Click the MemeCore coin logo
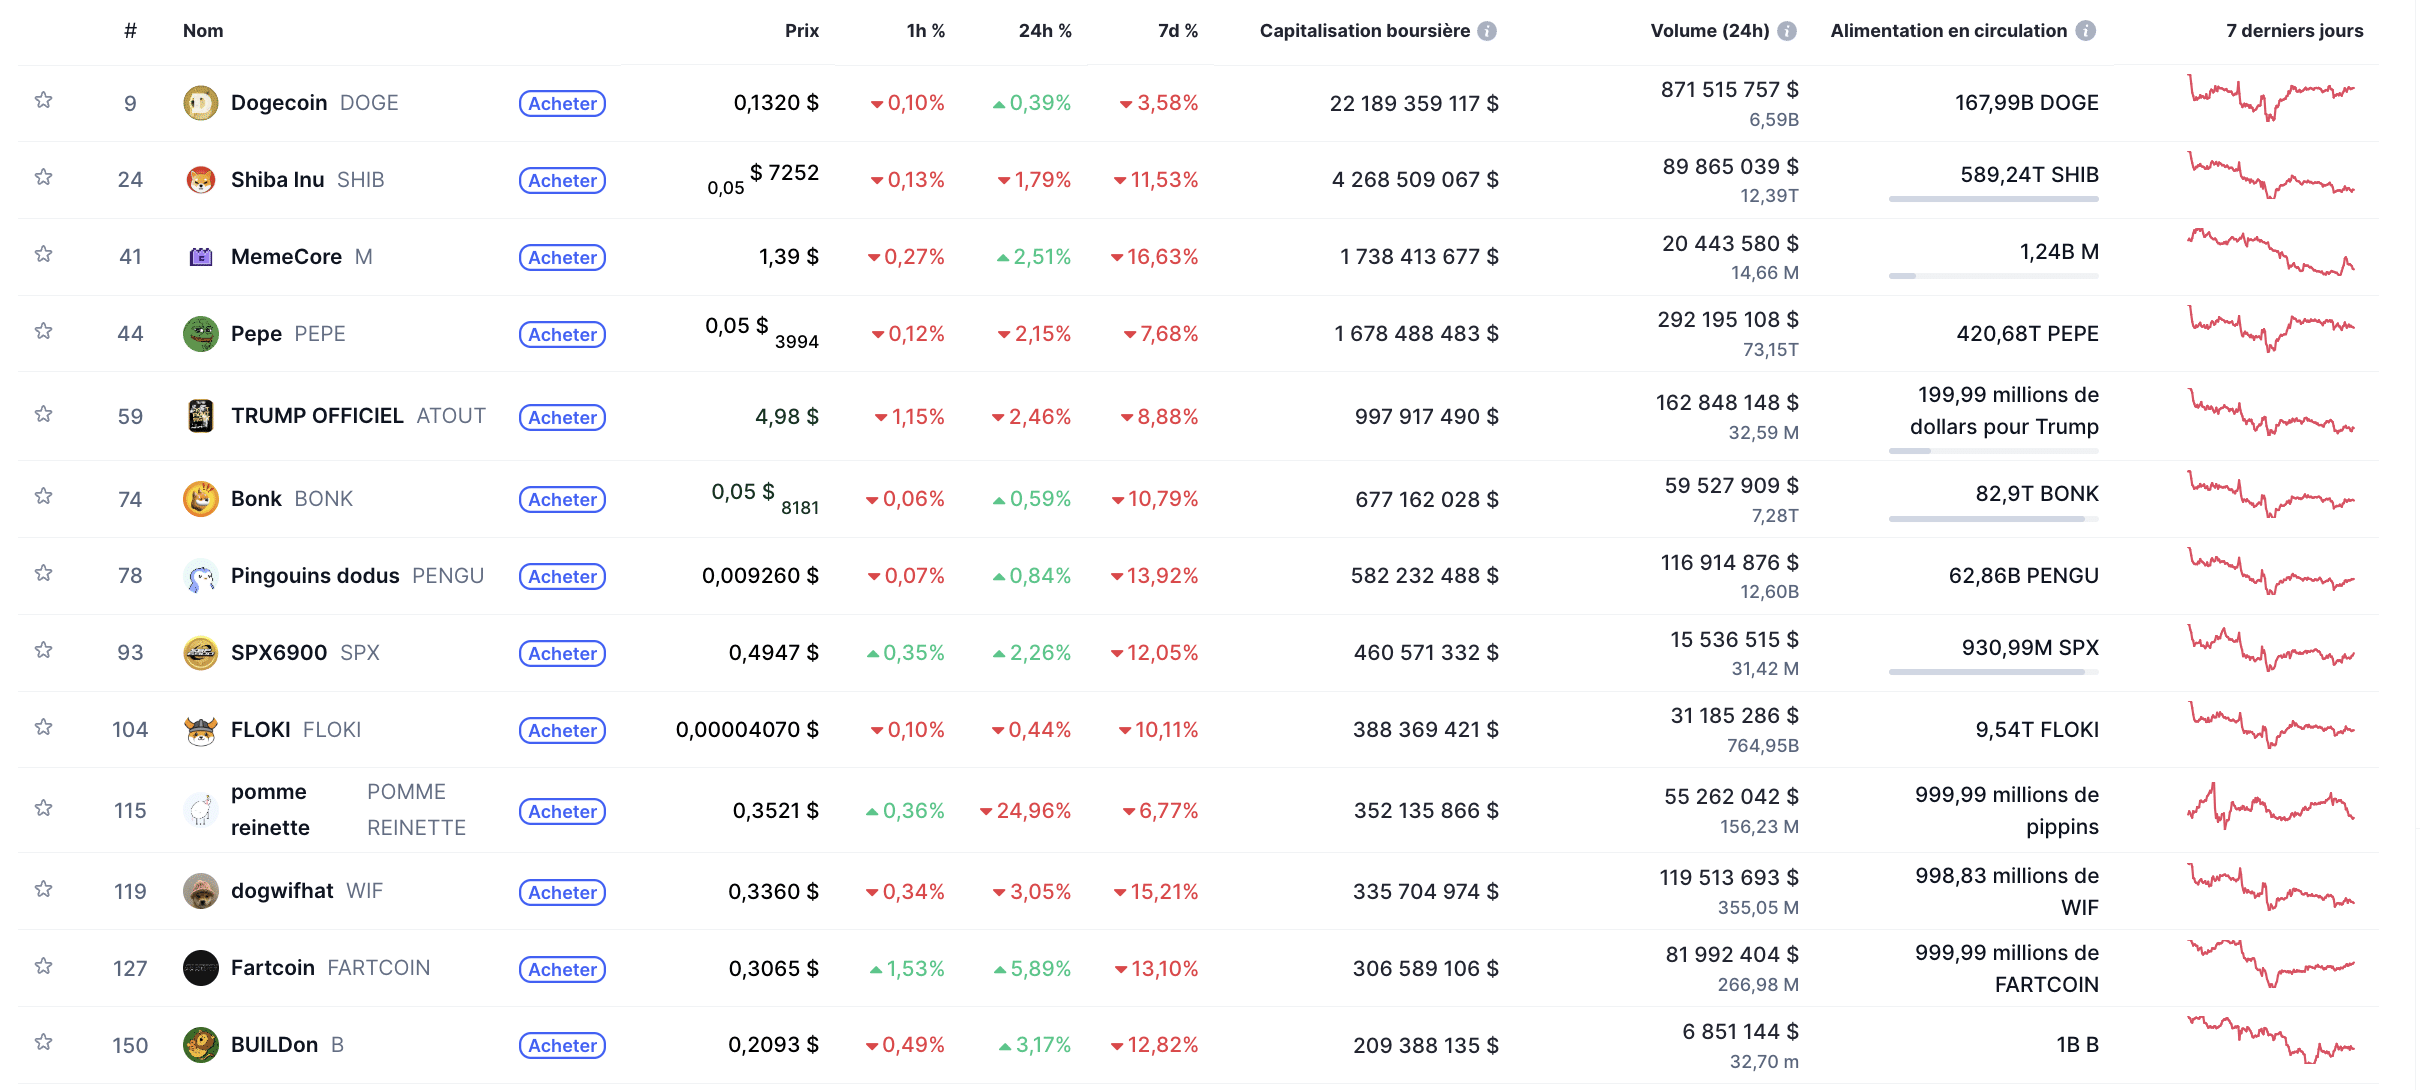Image resolution: width=2420 pixels, height=1090 pixels. (201, 256)
